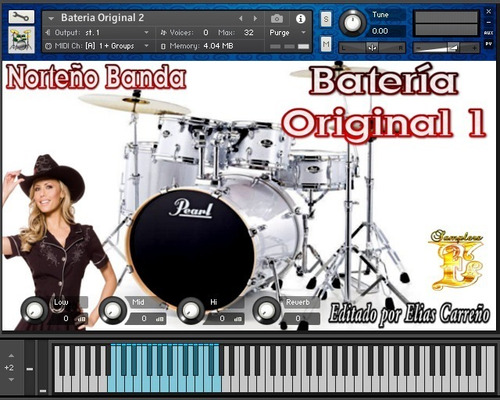Viewport: 500px width, 400px height.
Task: Click the Pearl bass drum graphic
Action: pos(191,249)
